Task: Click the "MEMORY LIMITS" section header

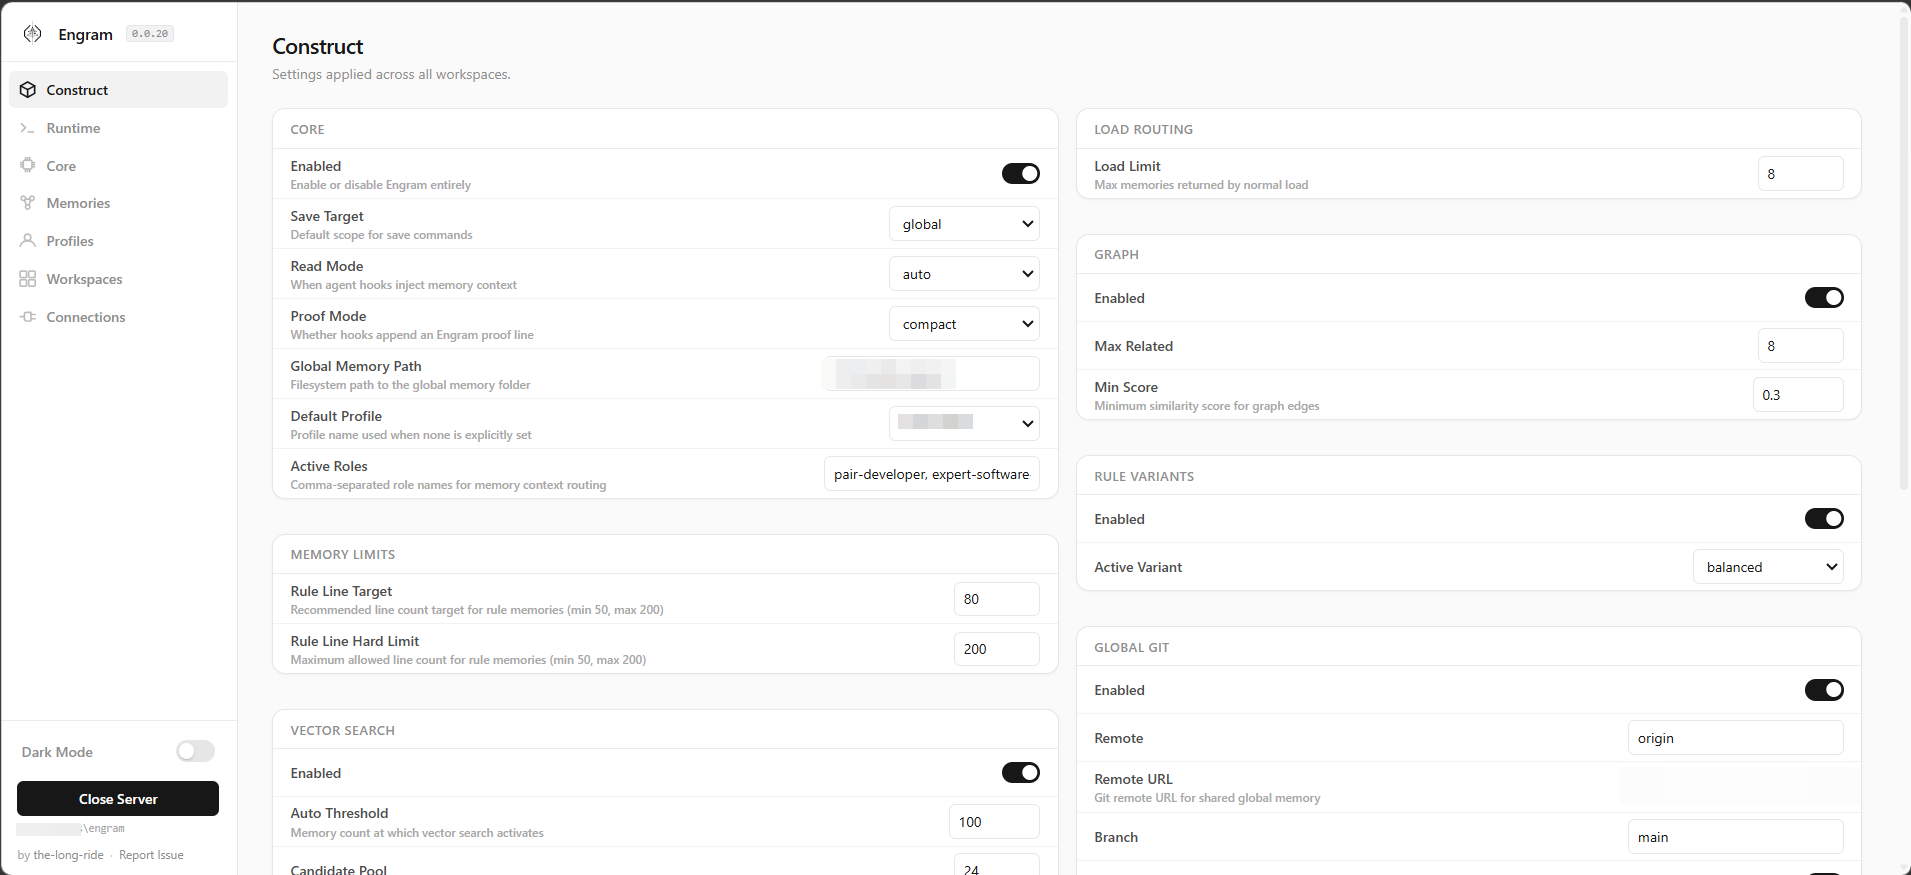Action: click(343, 555)
